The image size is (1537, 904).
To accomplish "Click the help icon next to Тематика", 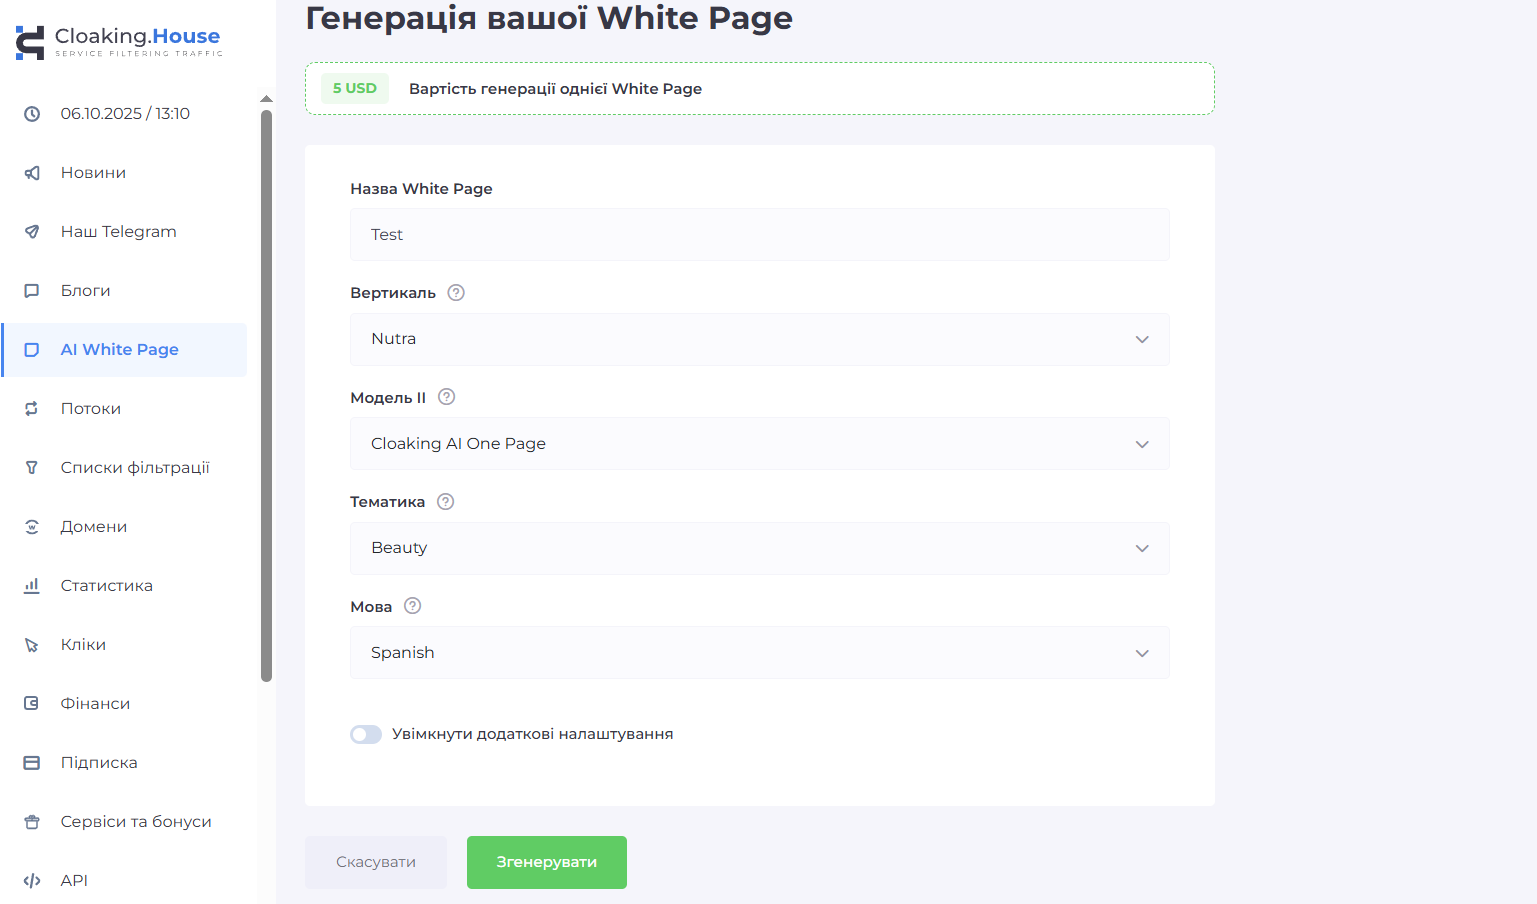I will click(x=446, y=502).
